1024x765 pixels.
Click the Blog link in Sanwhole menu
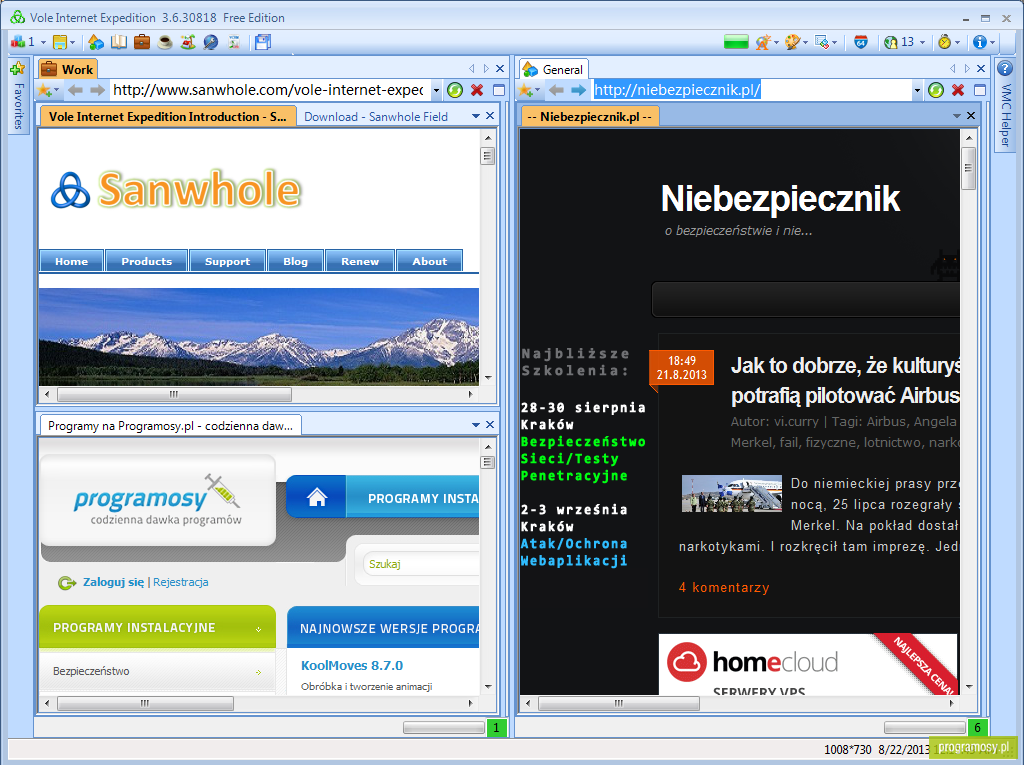[295, 261]
